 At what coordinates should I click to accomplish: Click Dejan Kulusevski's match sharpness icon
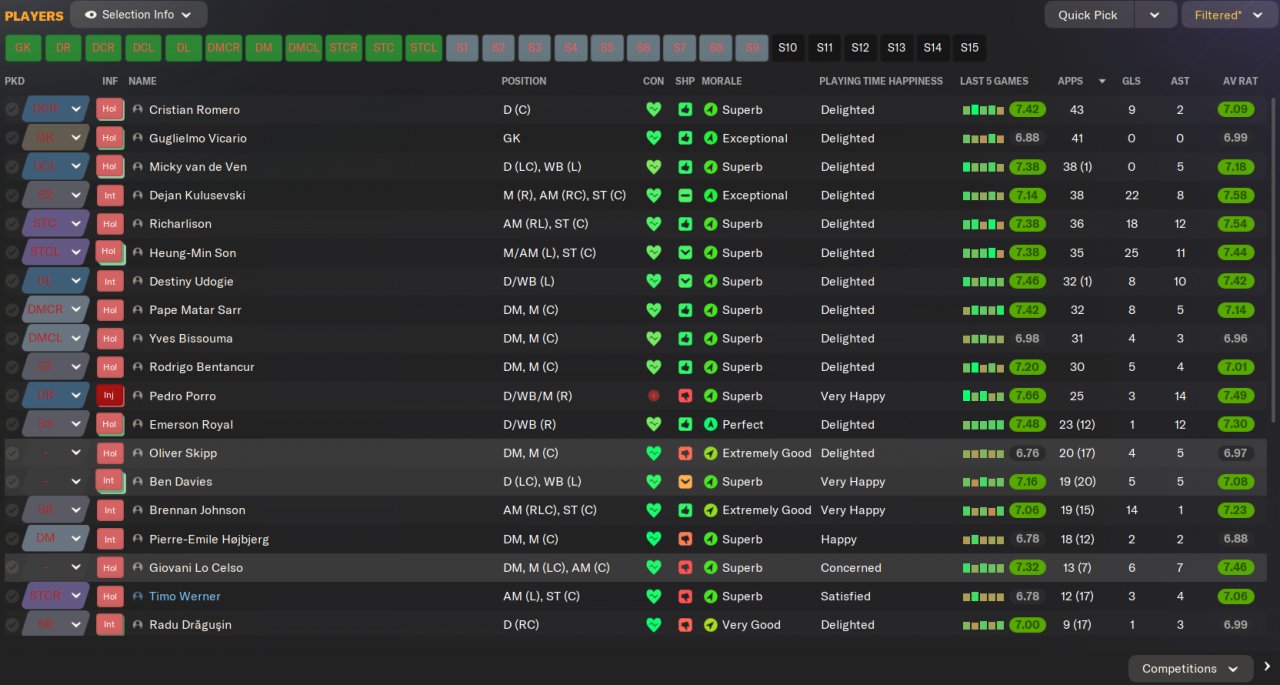click(685, 196)
